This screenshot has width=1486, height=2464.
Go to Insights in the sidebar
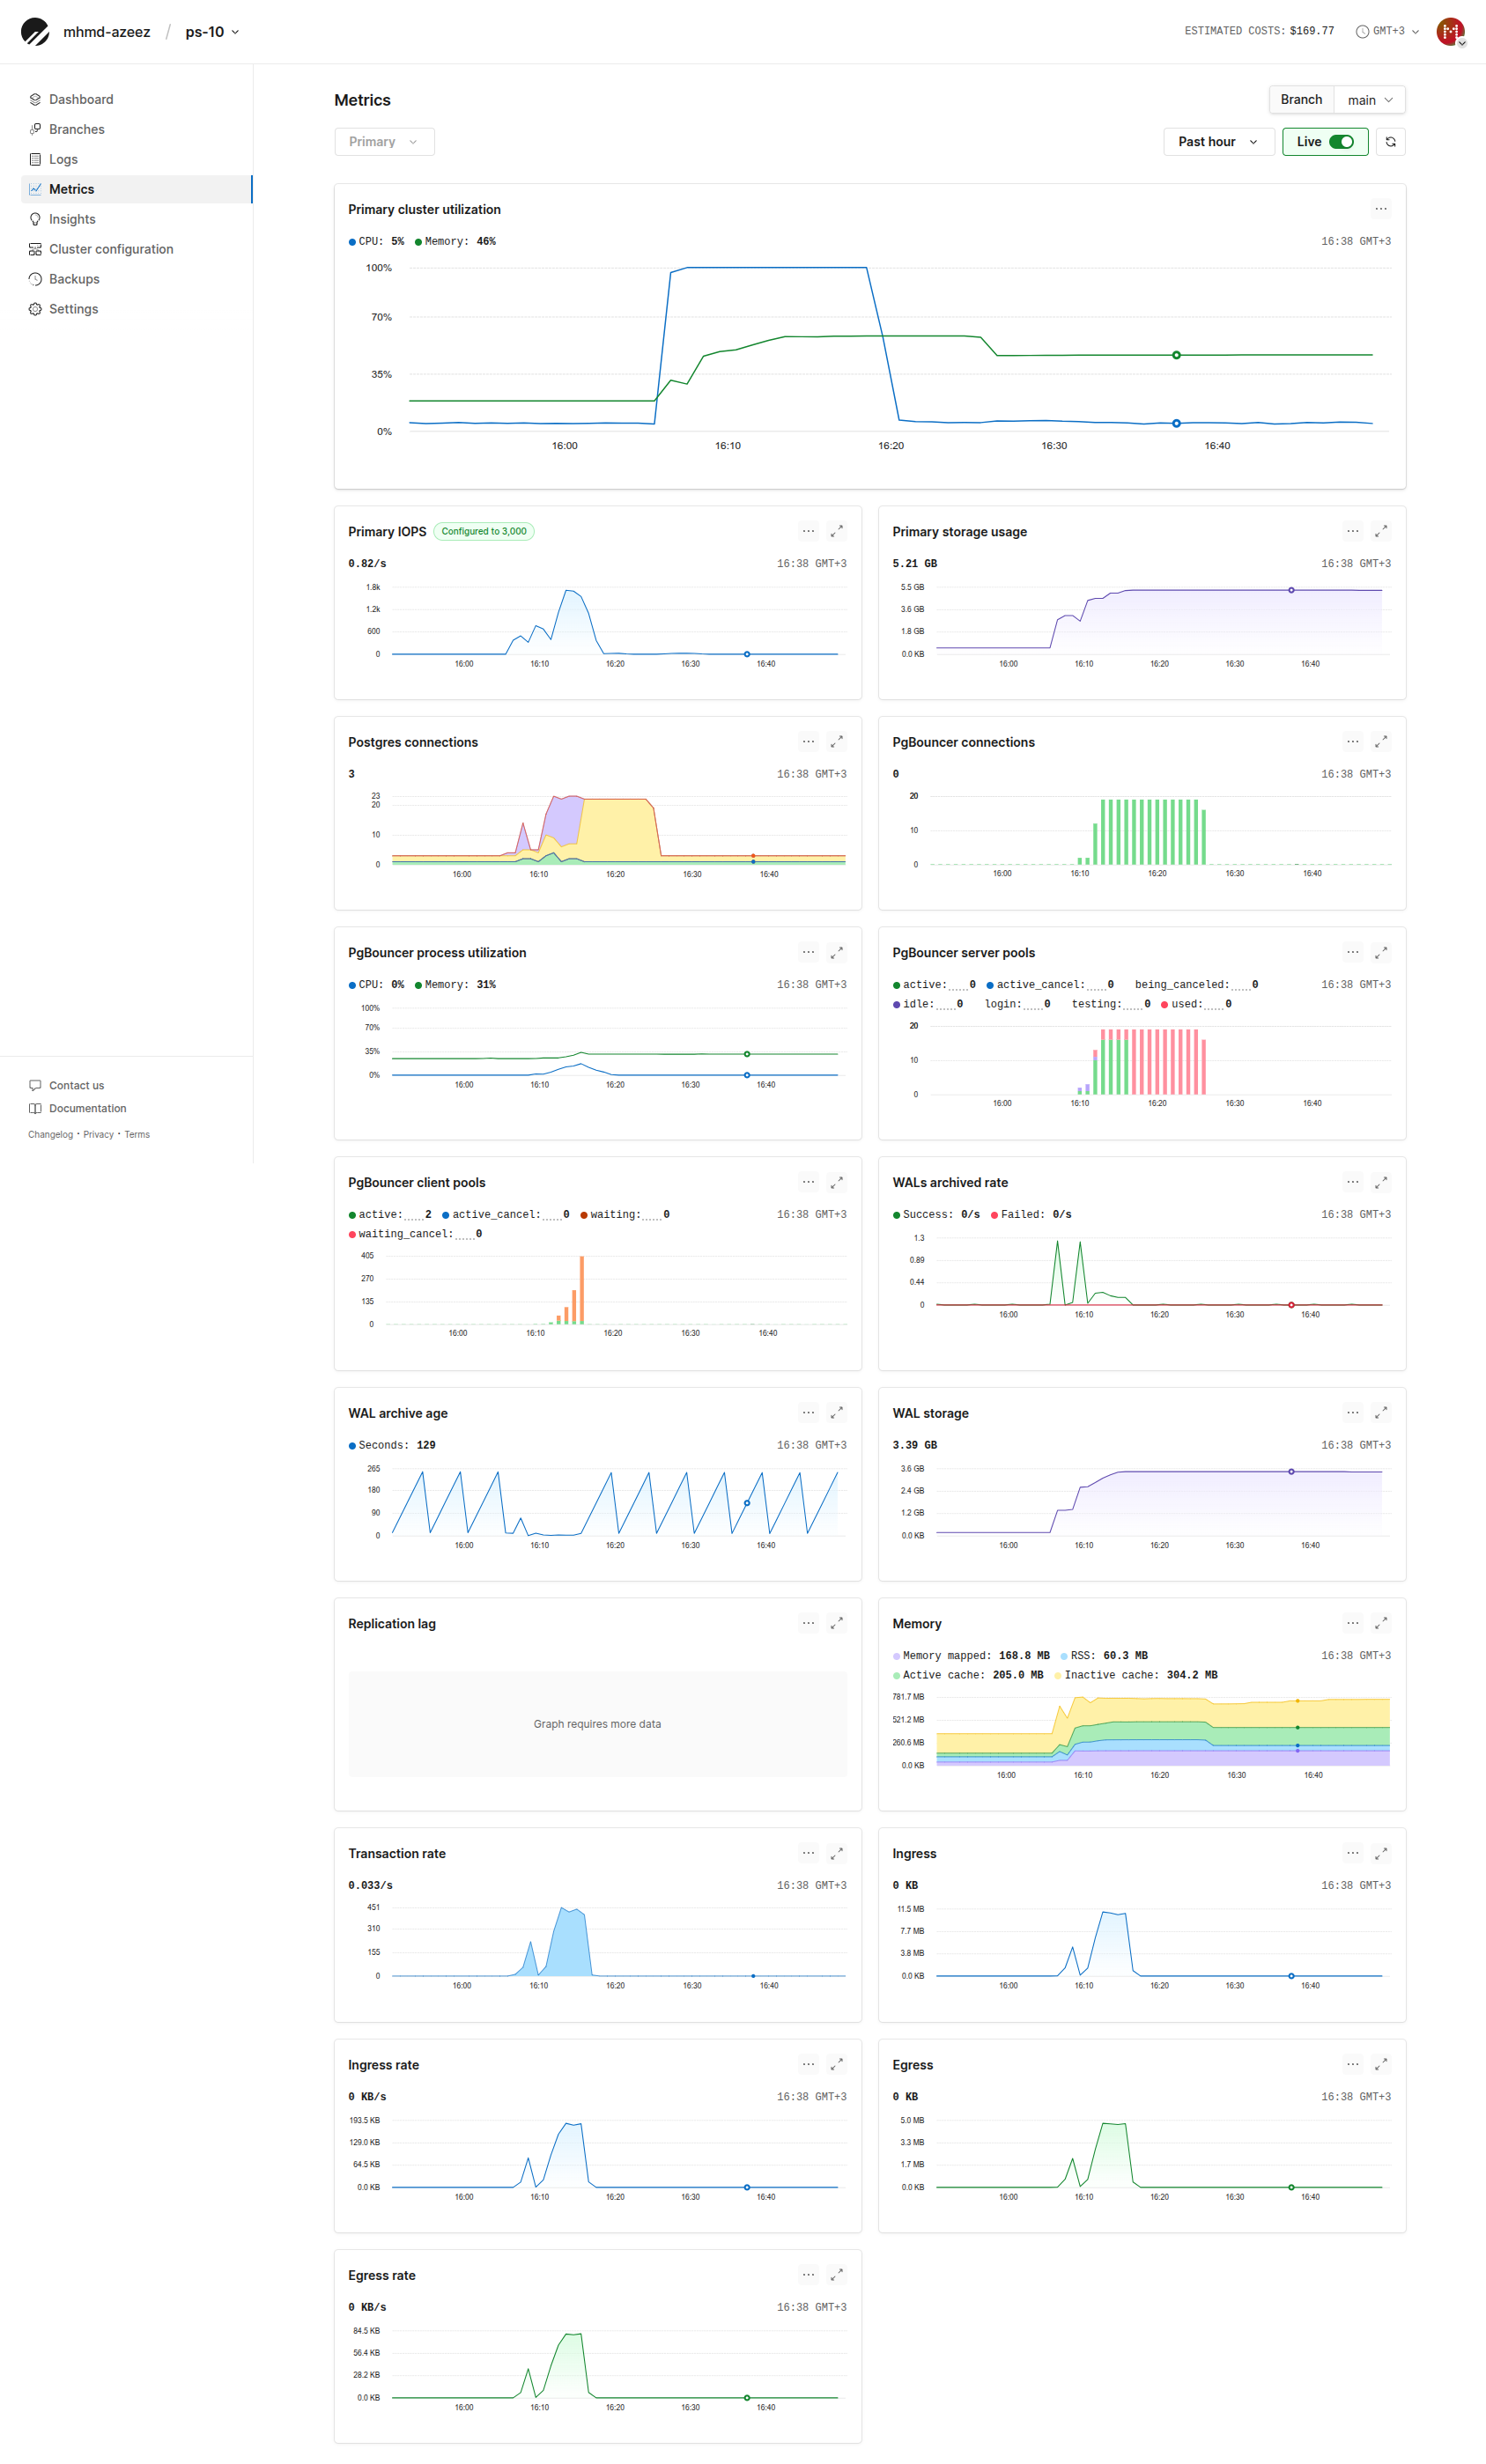pos(72,219)
